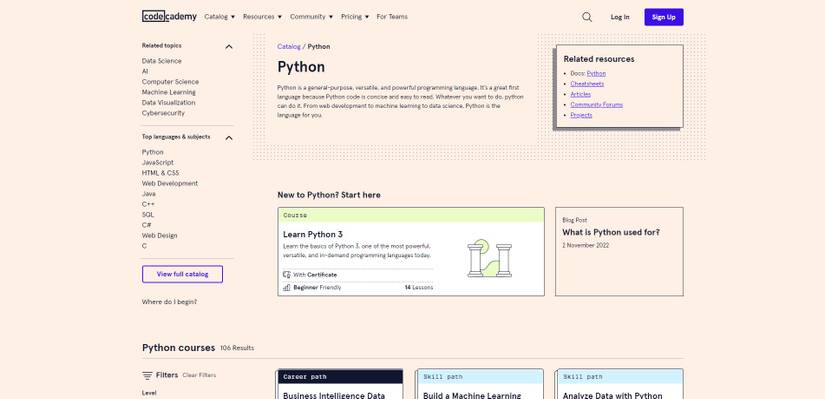Click the '14 Lessons' text
The image size is (825, 399).
point(419,288)
